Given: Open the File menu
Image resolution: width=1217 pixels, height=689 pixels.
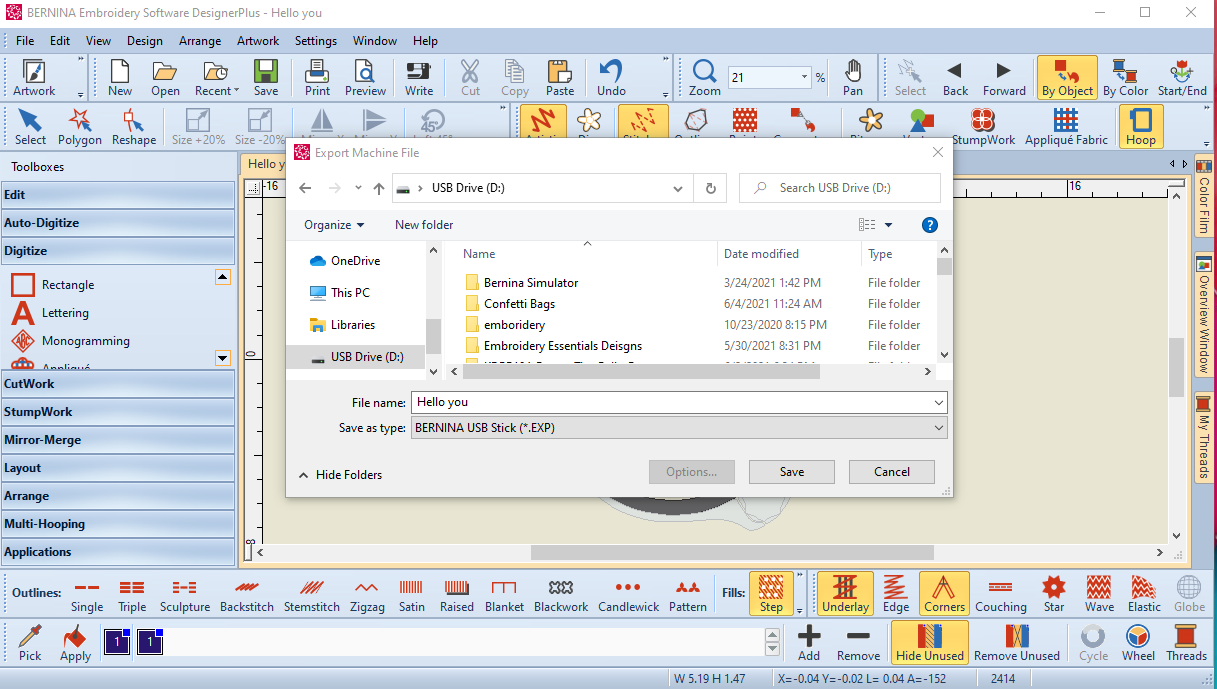Looking at the screenshot, I should pos(25,41).
